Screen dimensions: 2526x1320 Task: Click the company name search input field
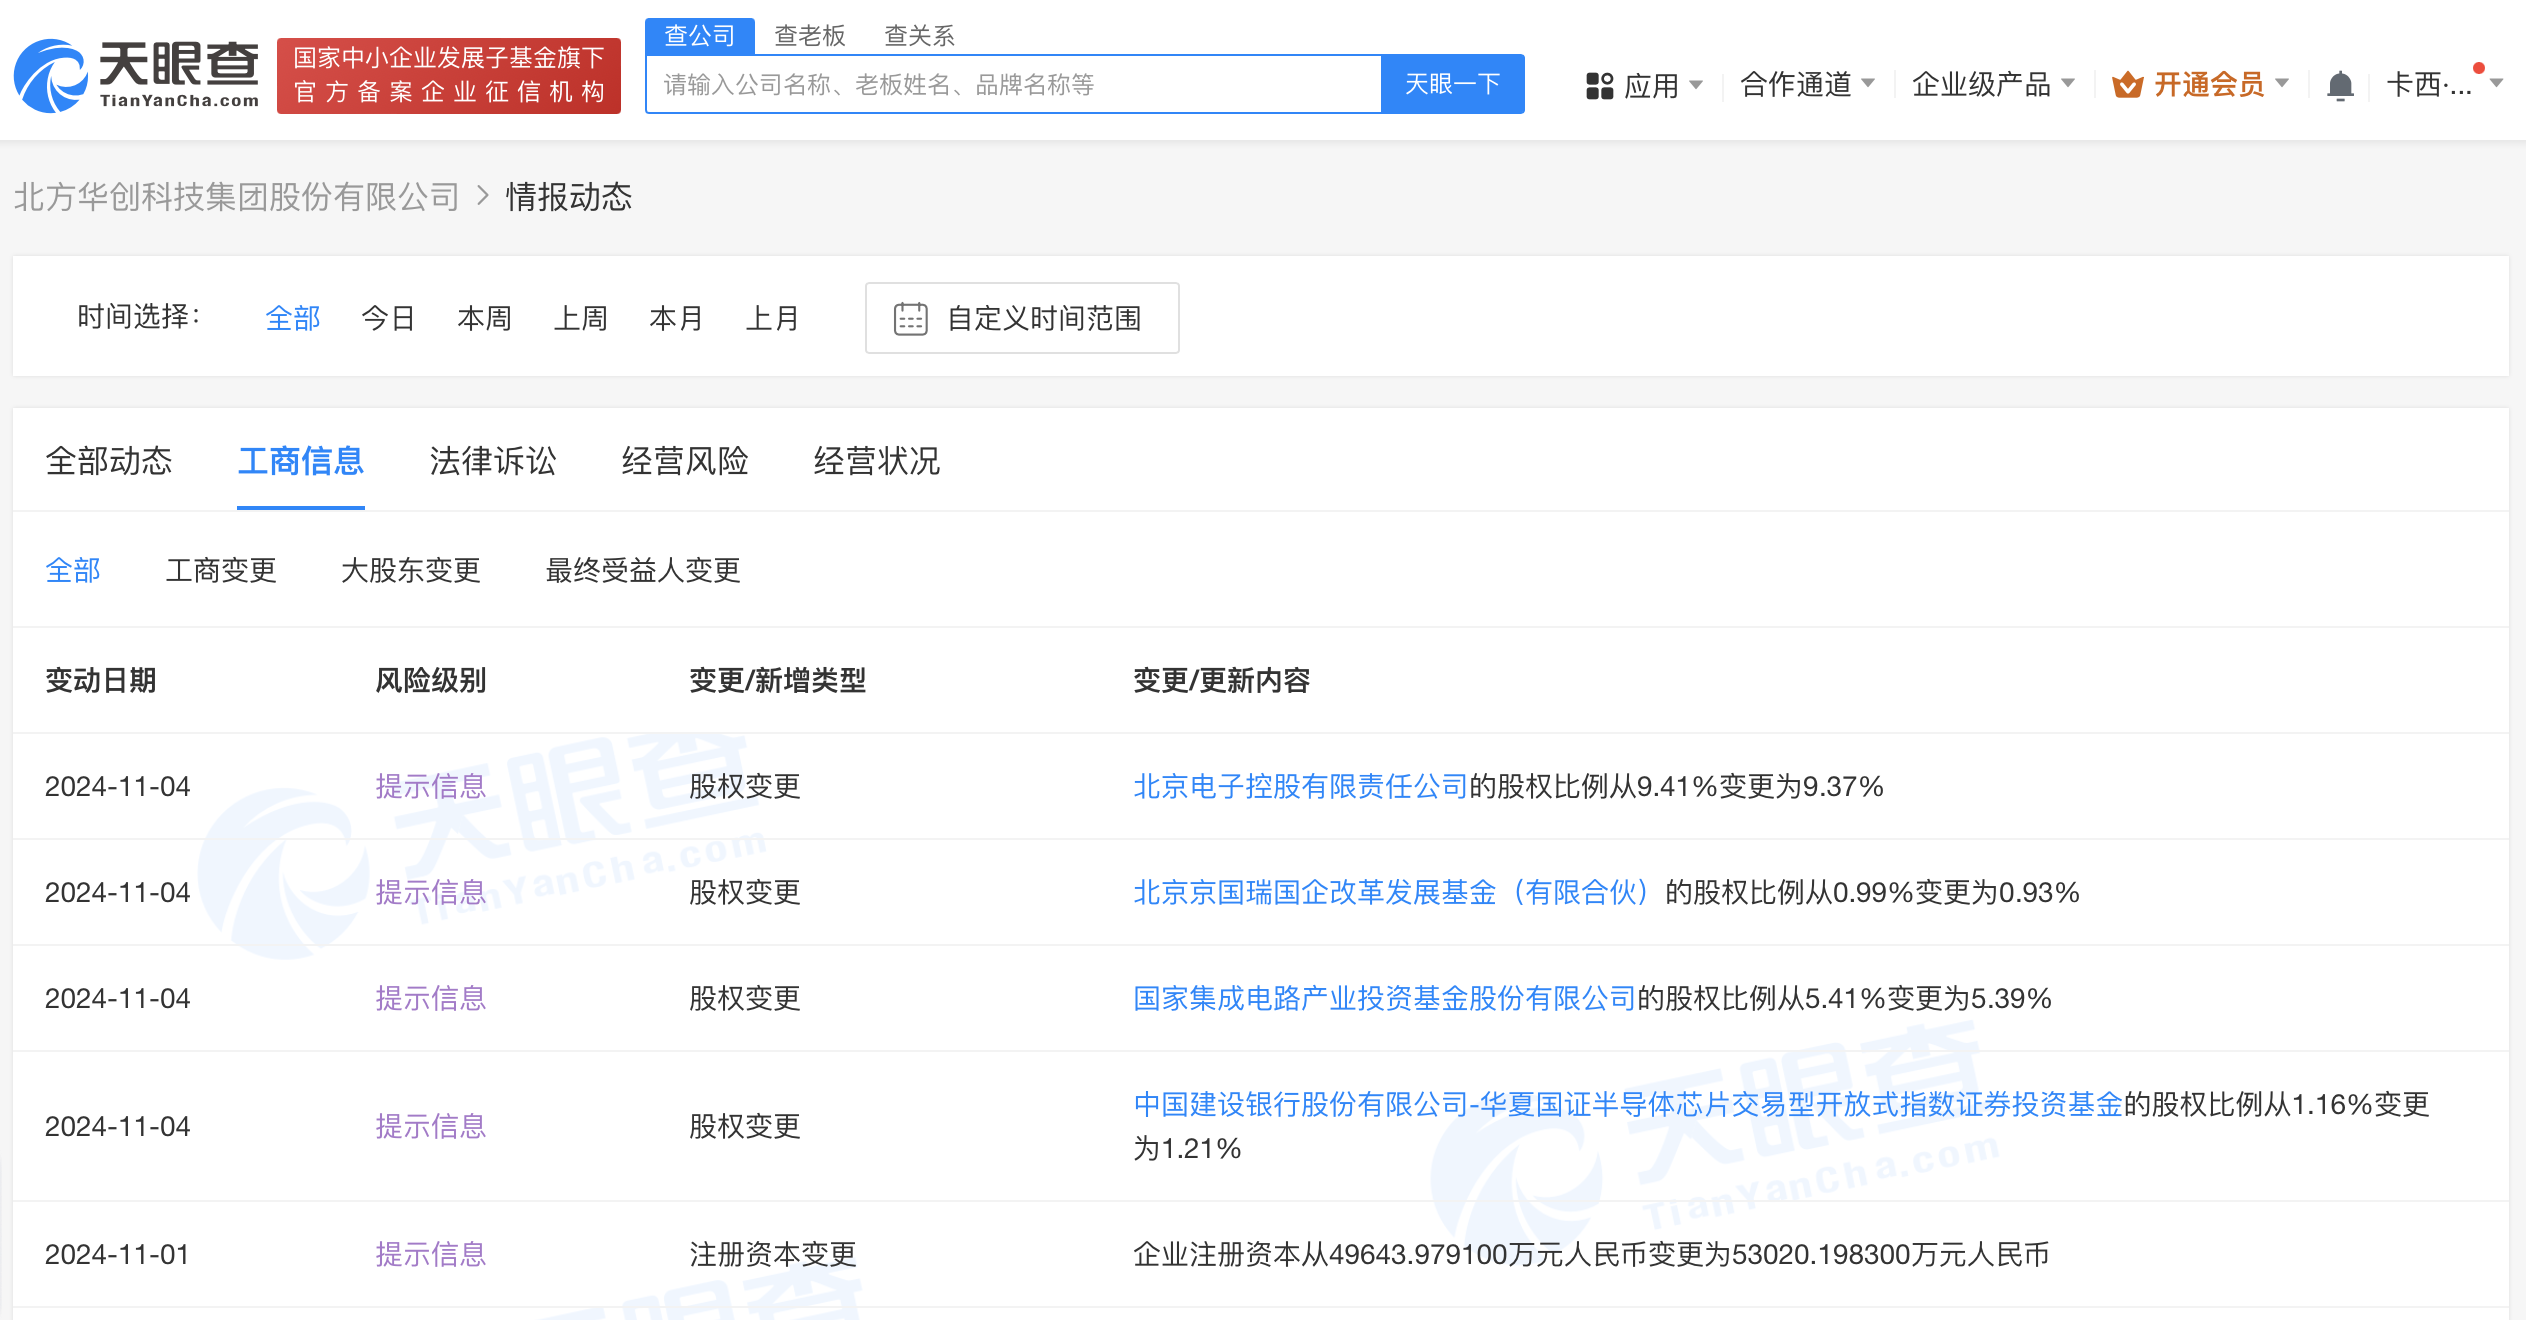click(1012, 85)
